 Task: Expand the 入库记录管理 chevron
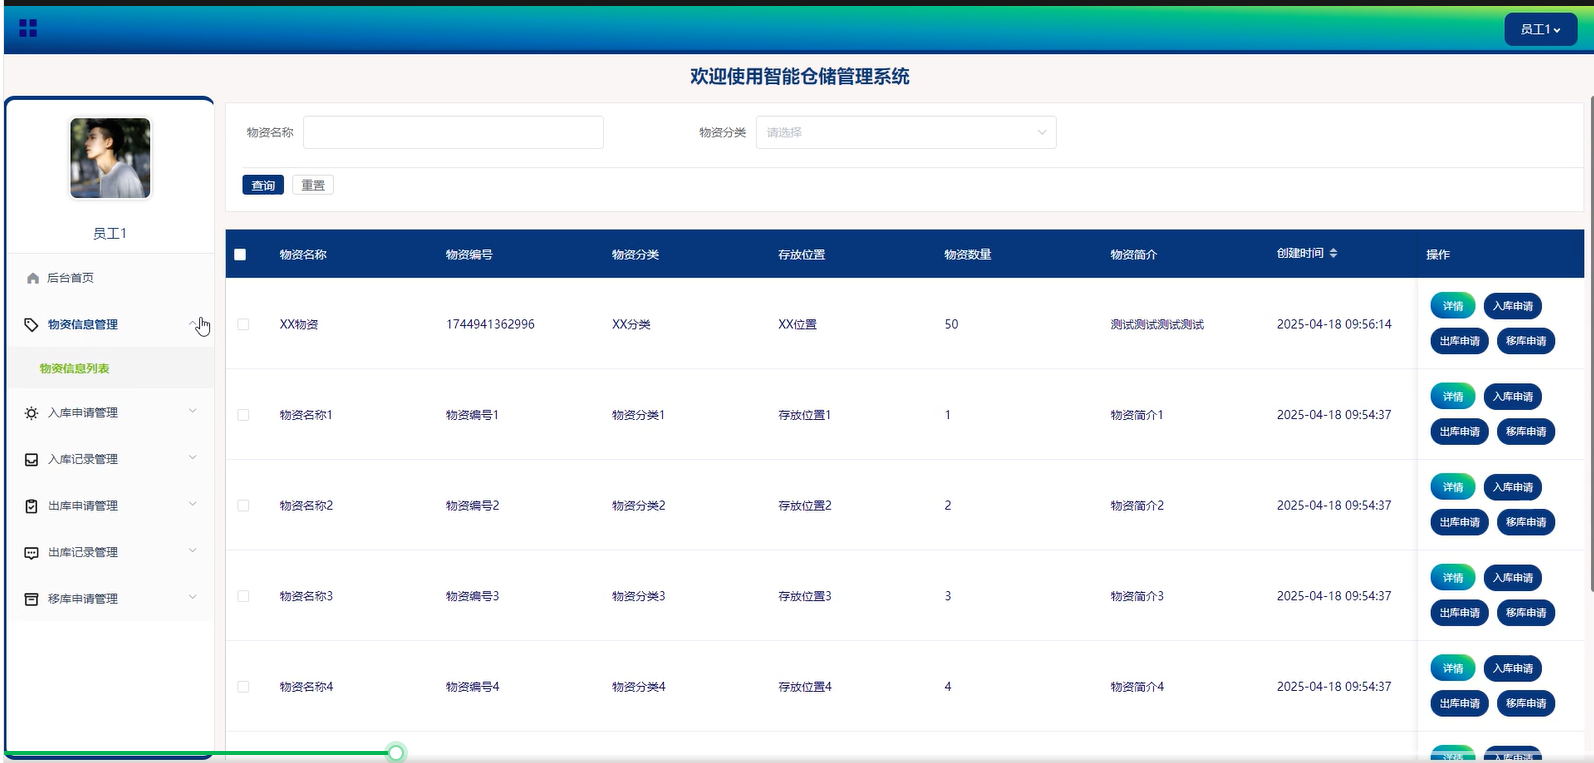point(193,458)
